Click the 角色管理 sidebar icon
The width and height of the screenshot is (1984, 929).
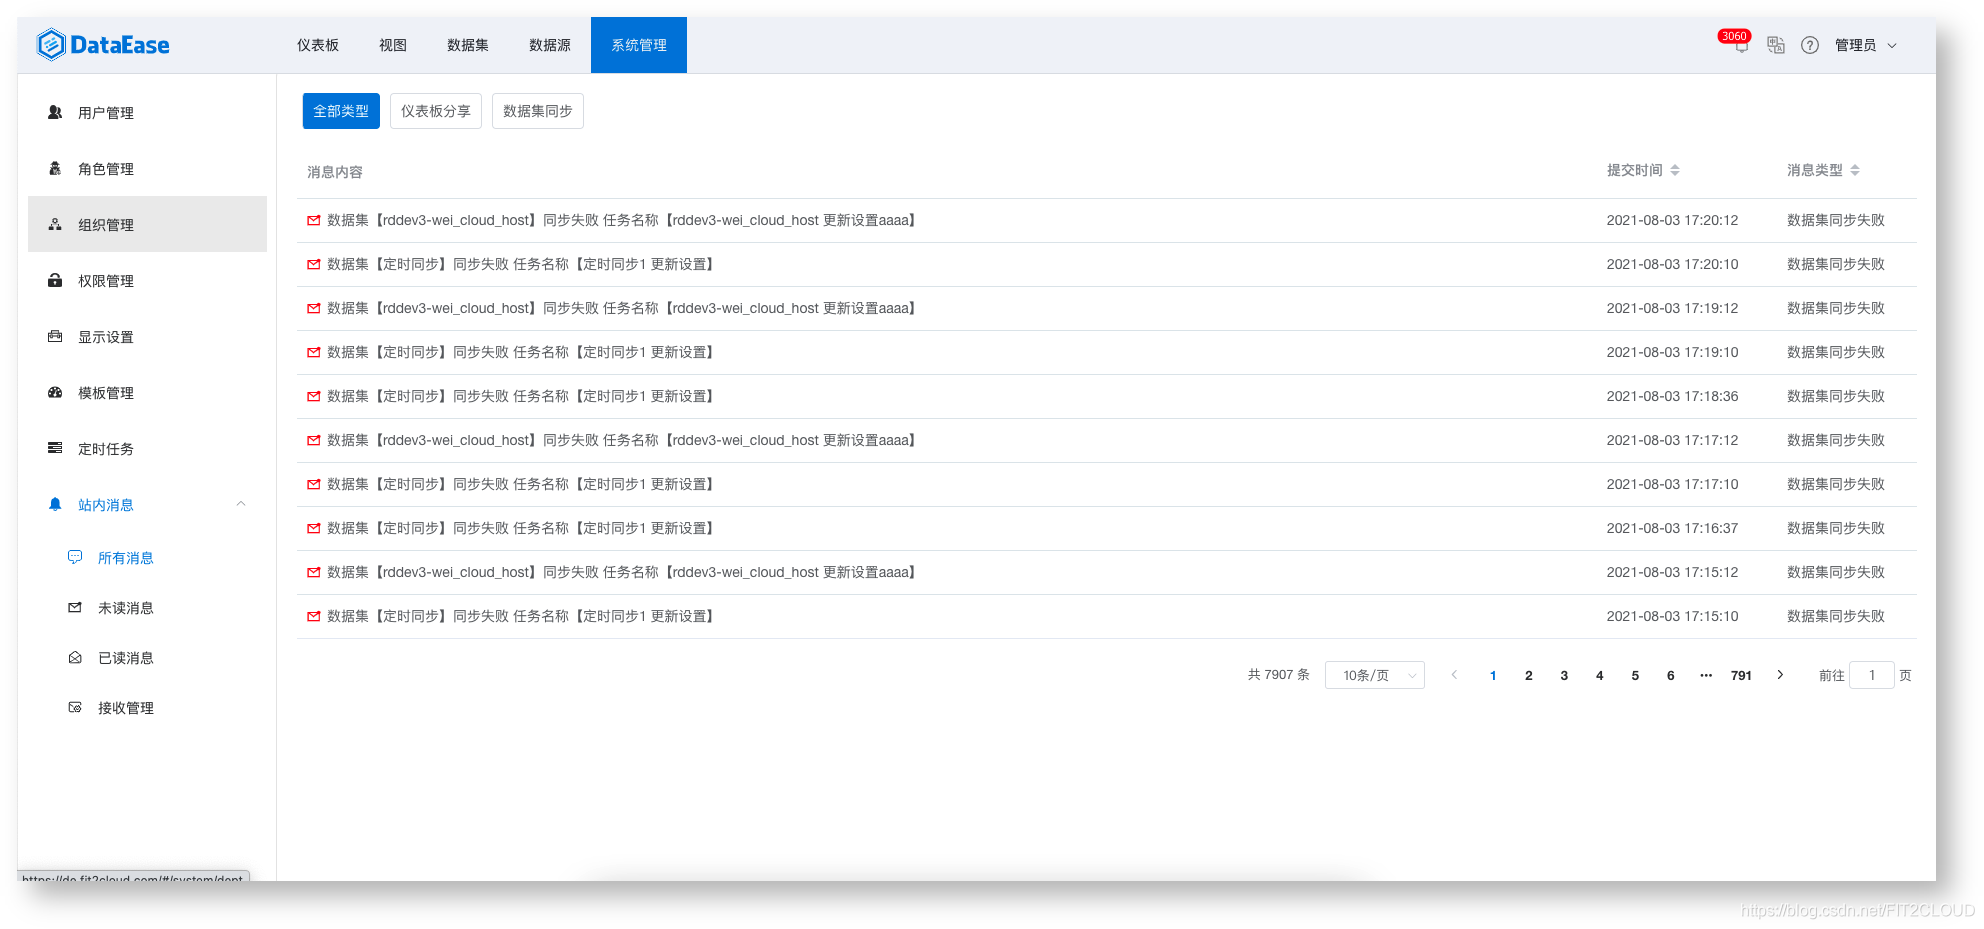point(55,169)
